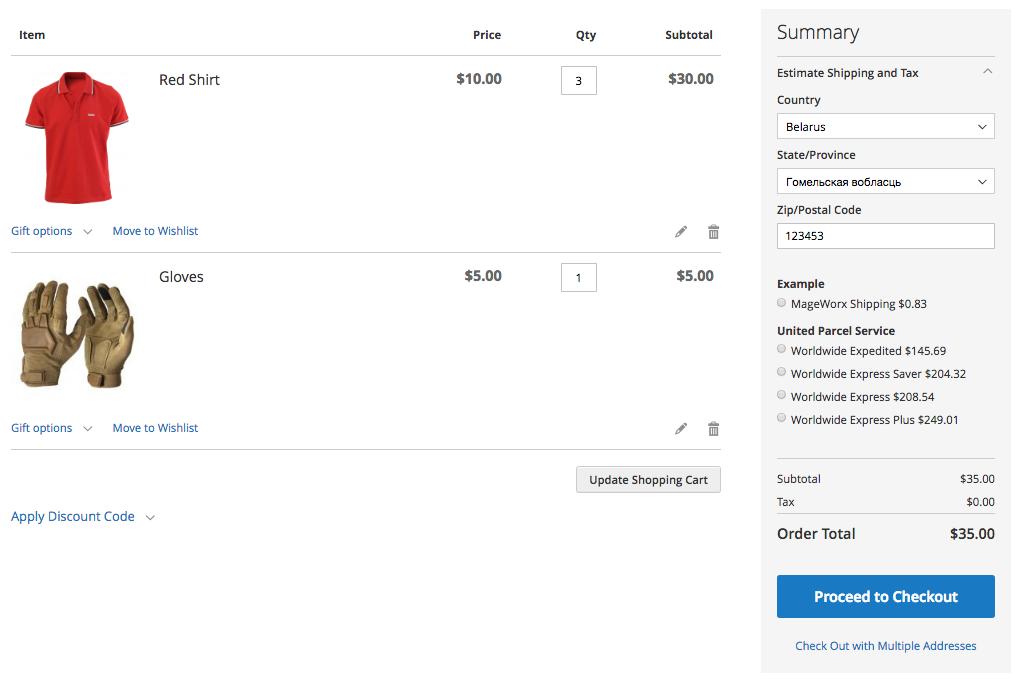Click the Zip/Postal Code input field
Viewport: 1022px width, 698px height.
pyautogui.click(x=885, y=236)
